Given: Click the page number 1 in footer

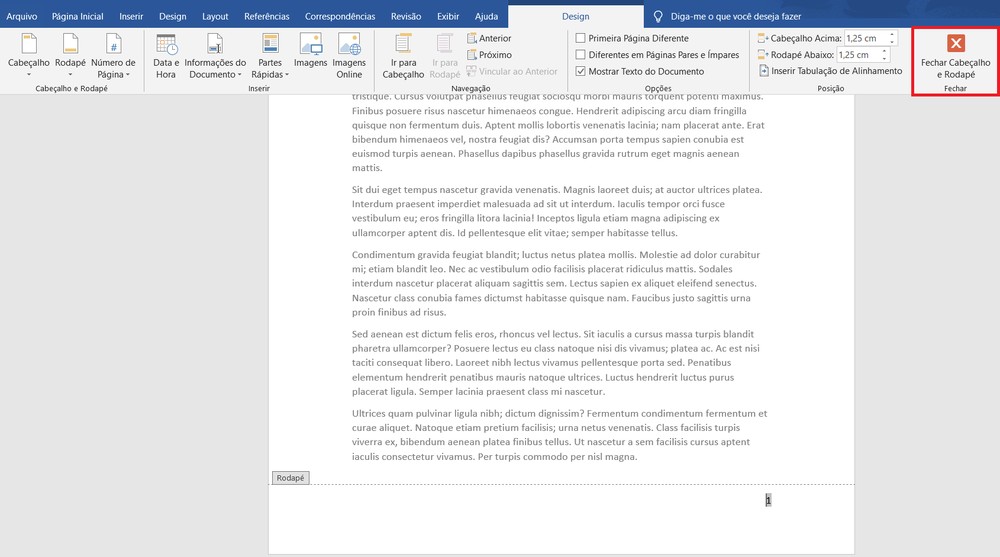Looking at the screenshot, I should point(768,501).
